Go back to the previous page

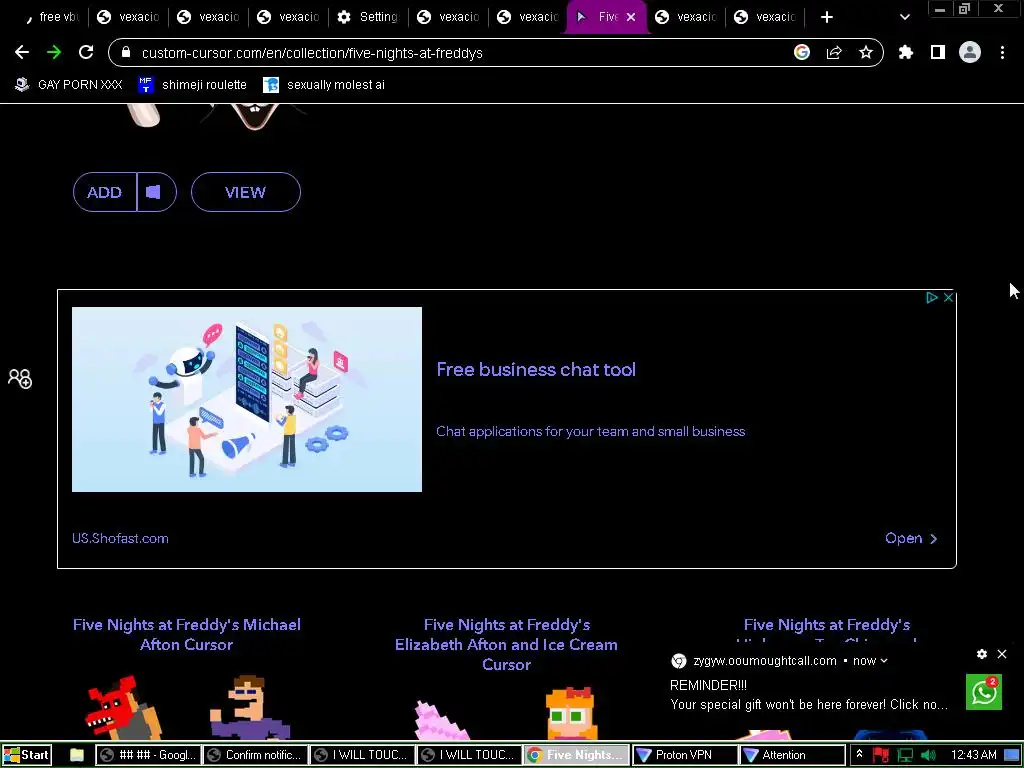[22, 52]
